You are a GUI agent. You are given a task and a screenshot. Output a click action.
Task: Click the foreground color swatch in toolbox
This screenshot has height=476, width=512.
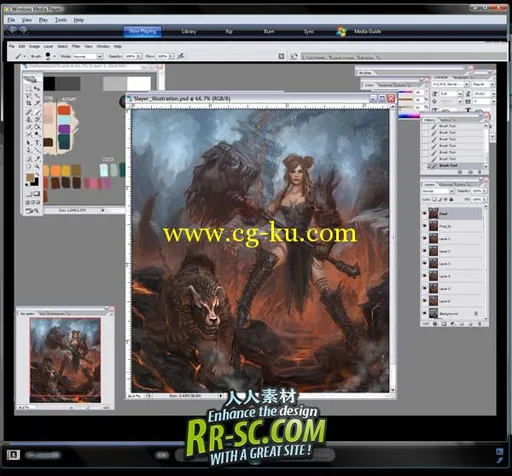[30, 177]
